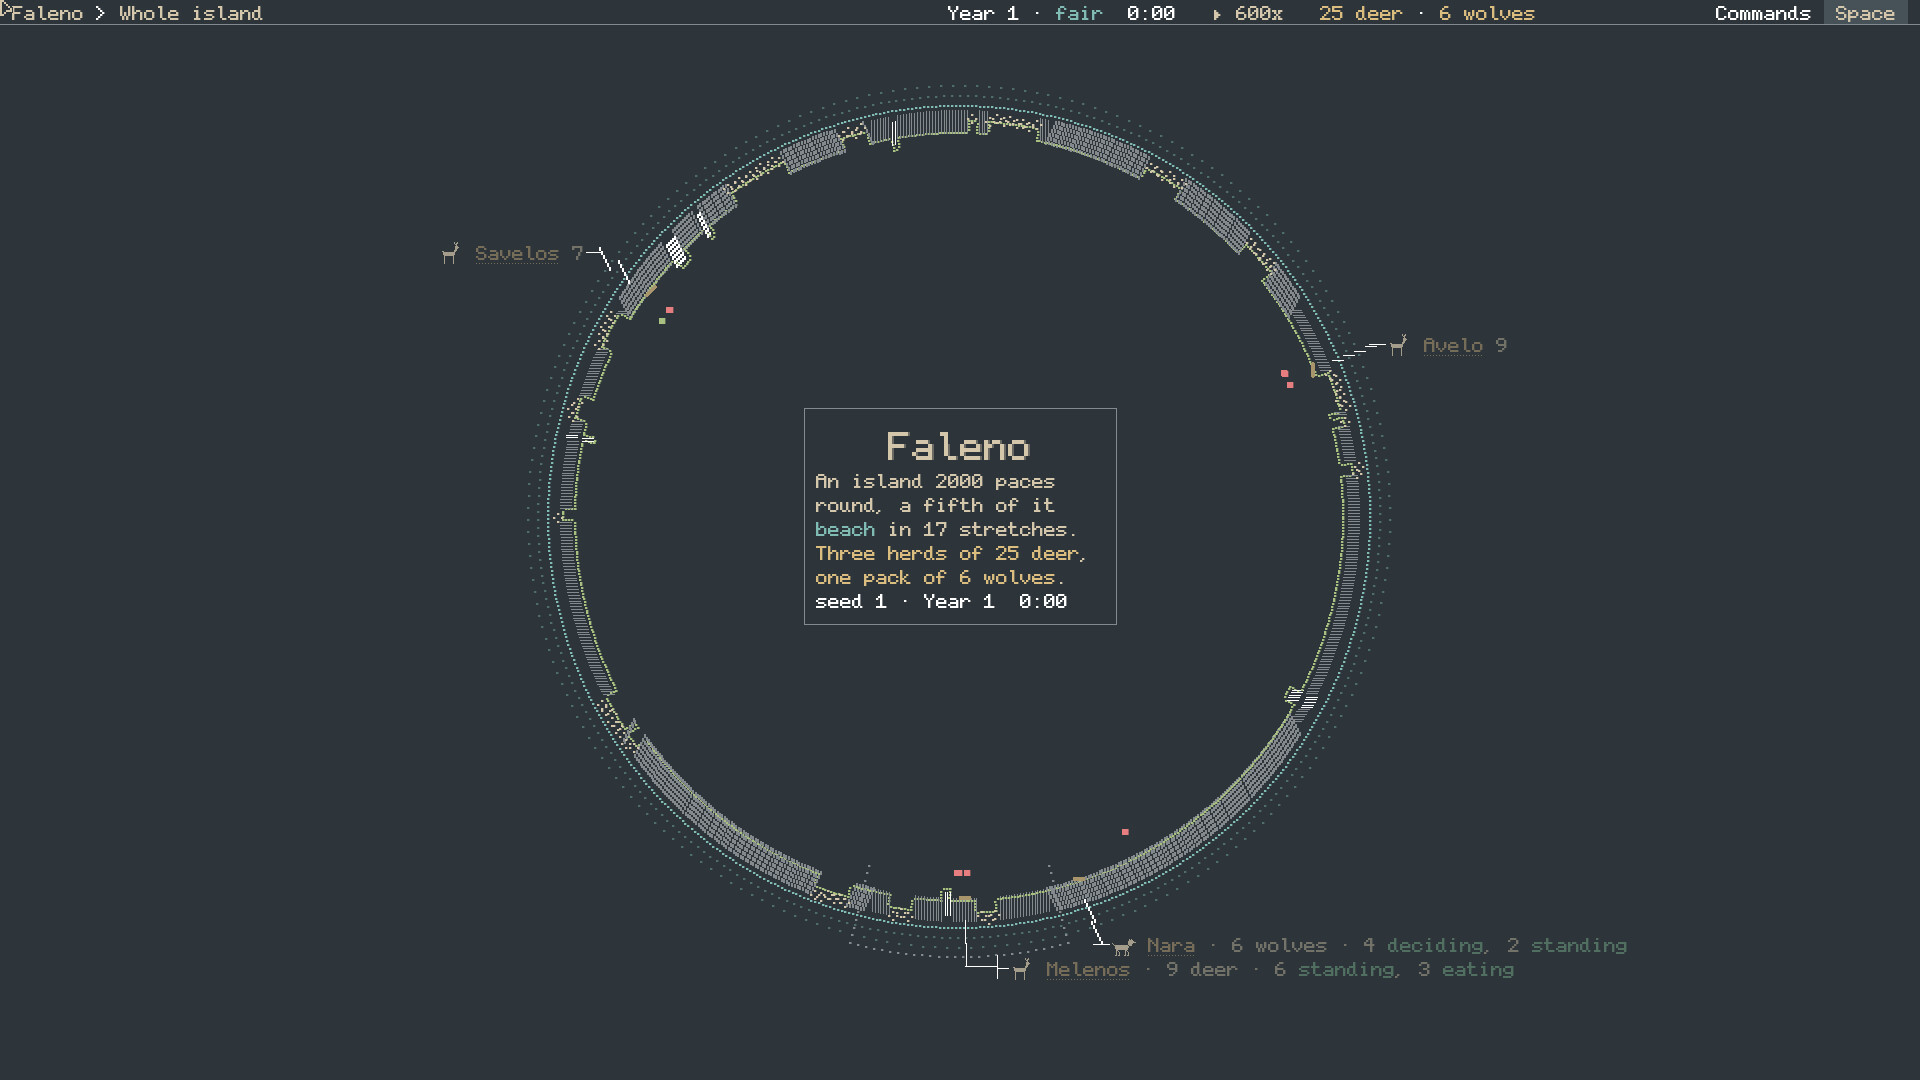
Task: Click the Avelo deer herd icon
Action: pos(1398,346)
